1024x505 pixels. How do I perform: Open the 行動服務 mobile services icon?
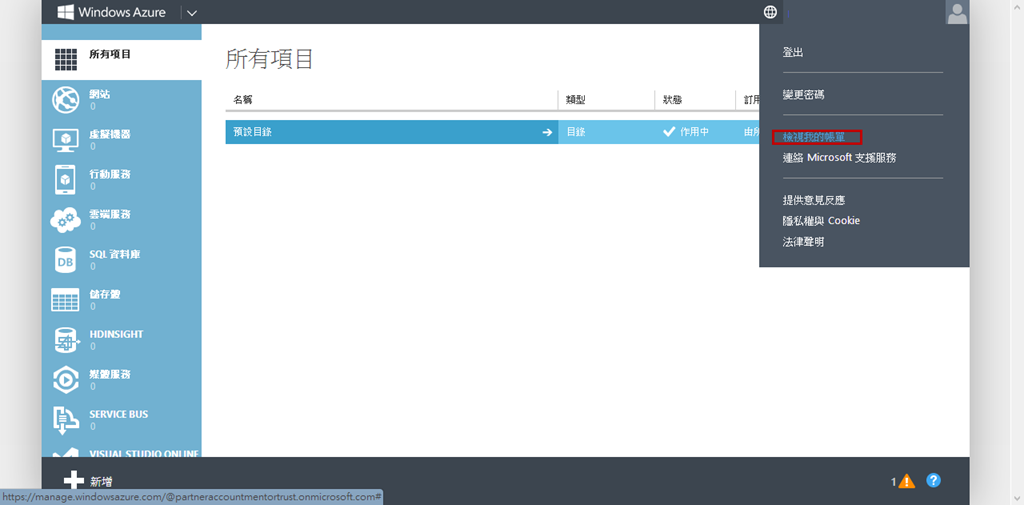click(65, 180)
